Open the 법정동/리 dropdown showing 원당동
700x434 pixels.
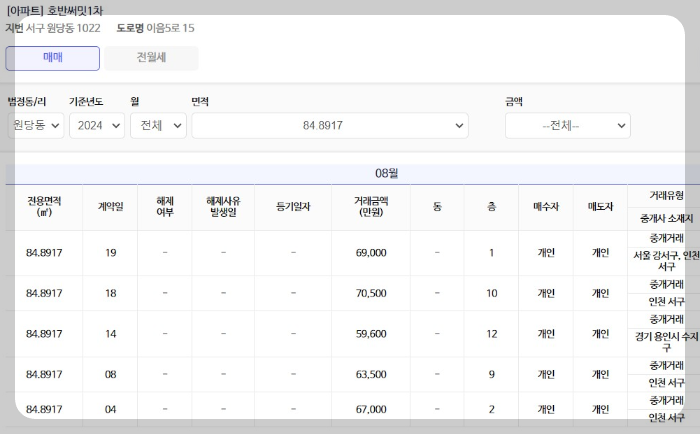coord(36,125)
